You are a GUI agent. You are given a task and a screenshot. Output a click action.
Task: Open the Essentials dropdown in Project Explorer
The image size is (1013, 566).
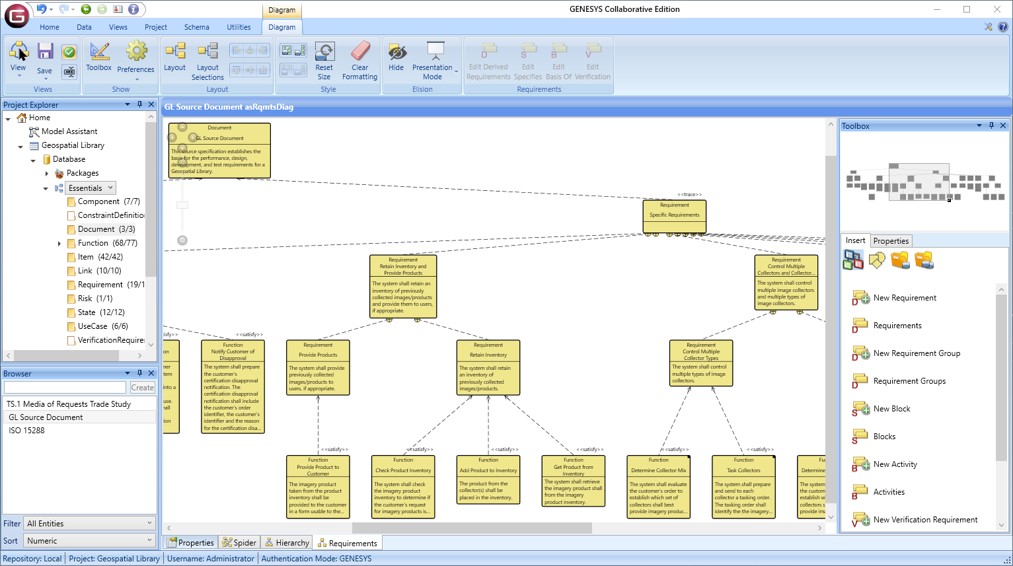[x=110, y=188]
